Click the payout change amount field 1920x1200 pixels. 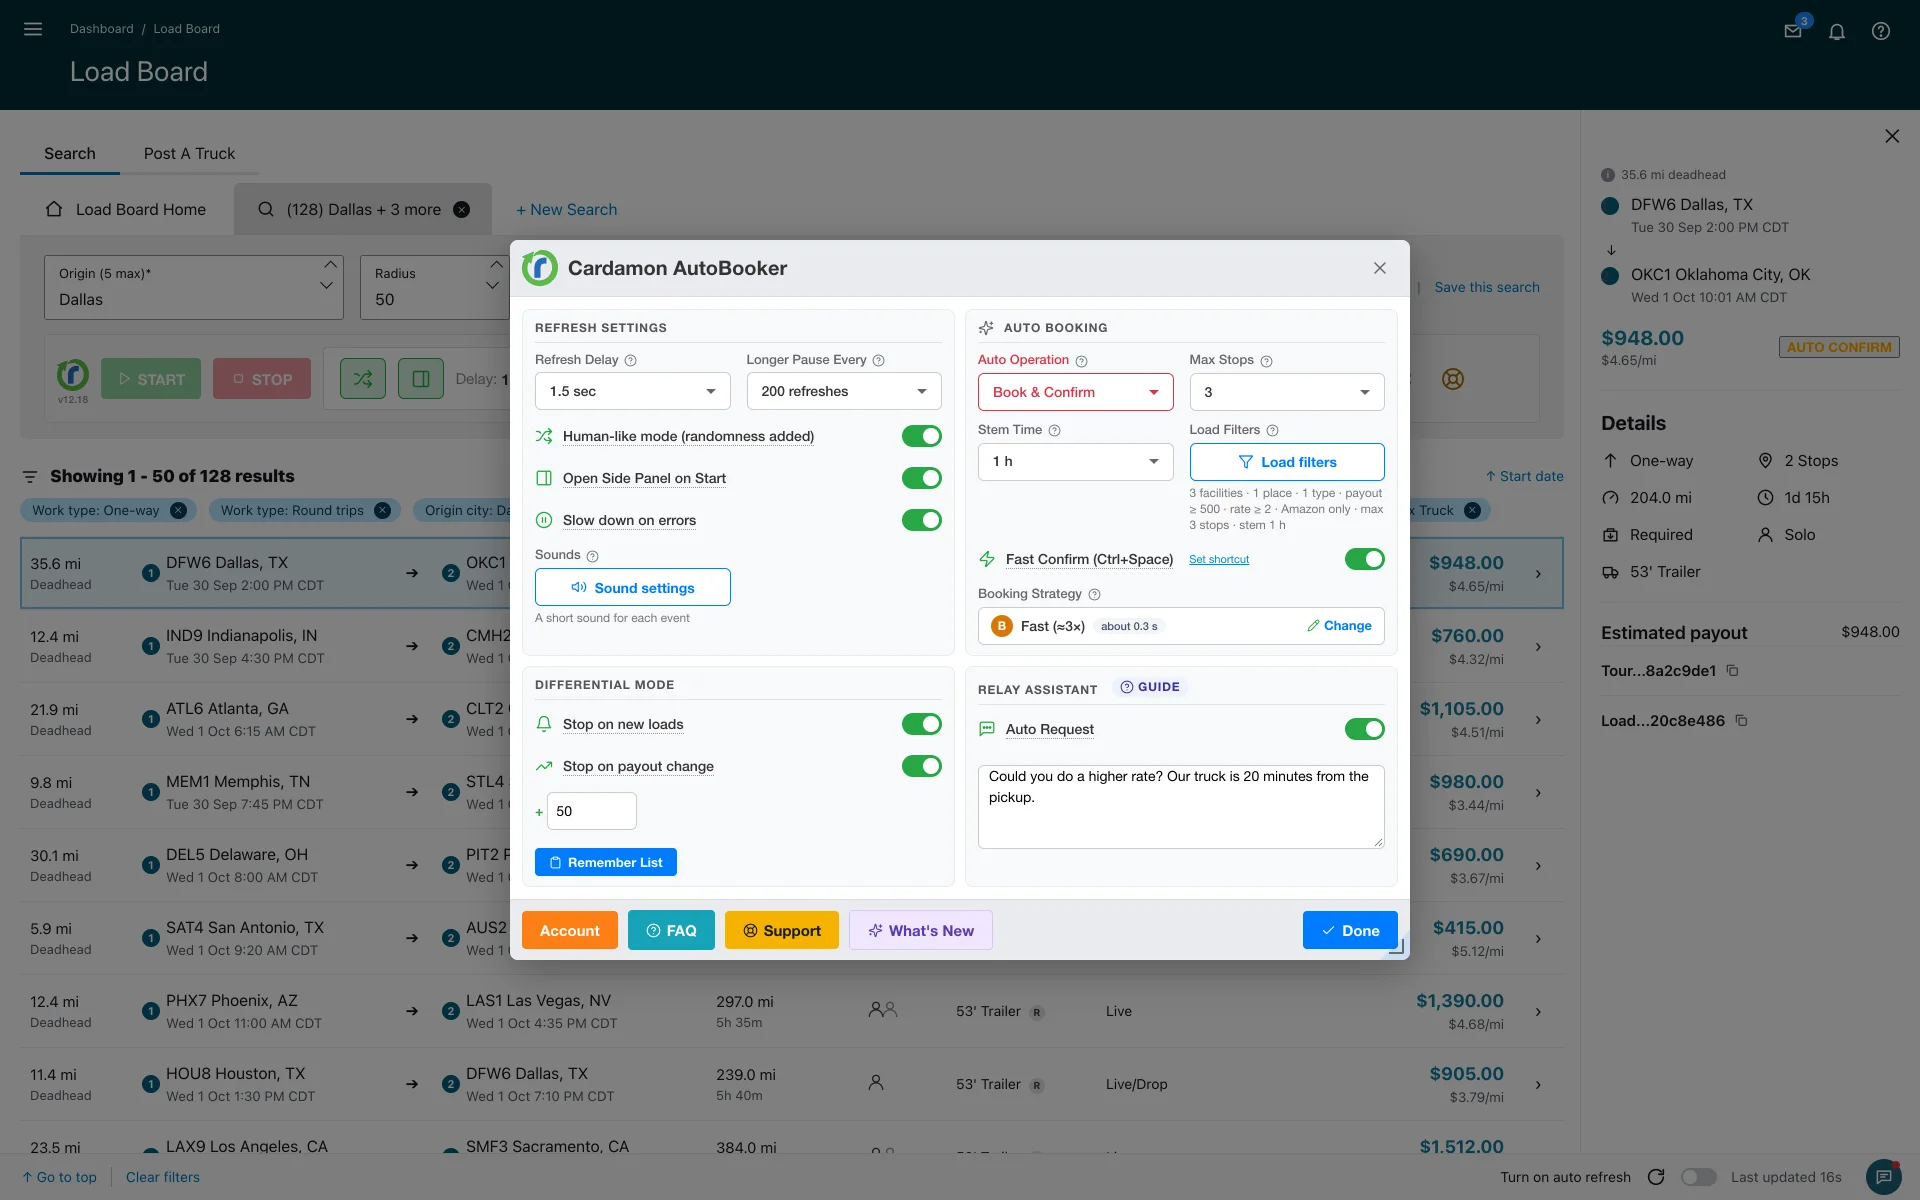(592, 811)
